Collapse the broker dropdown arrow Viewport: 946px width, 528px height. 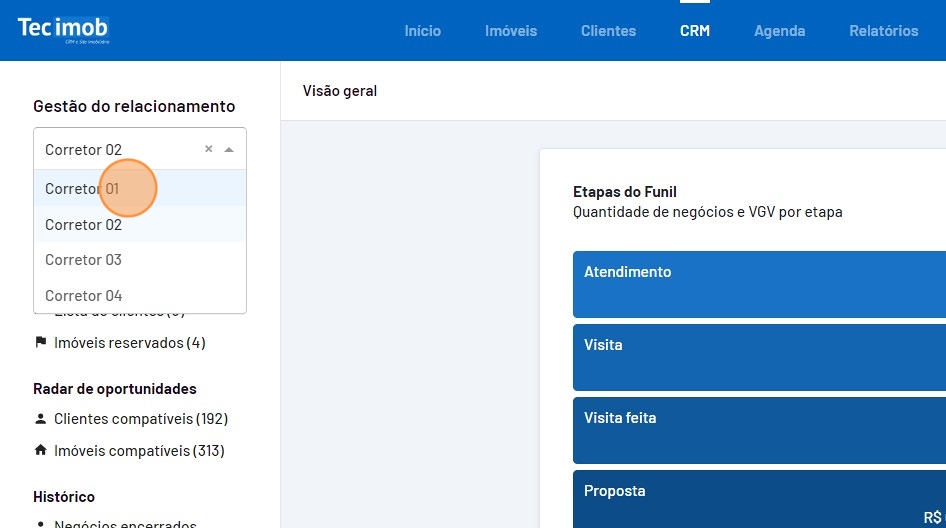pyautogui.click(x=229, y=149)
